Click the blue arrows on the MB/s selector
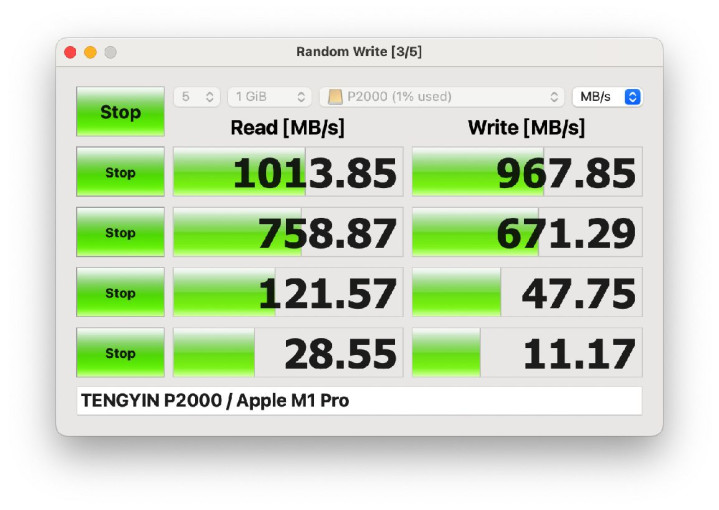This screenshot has width=719, height=510. point(632,97)
